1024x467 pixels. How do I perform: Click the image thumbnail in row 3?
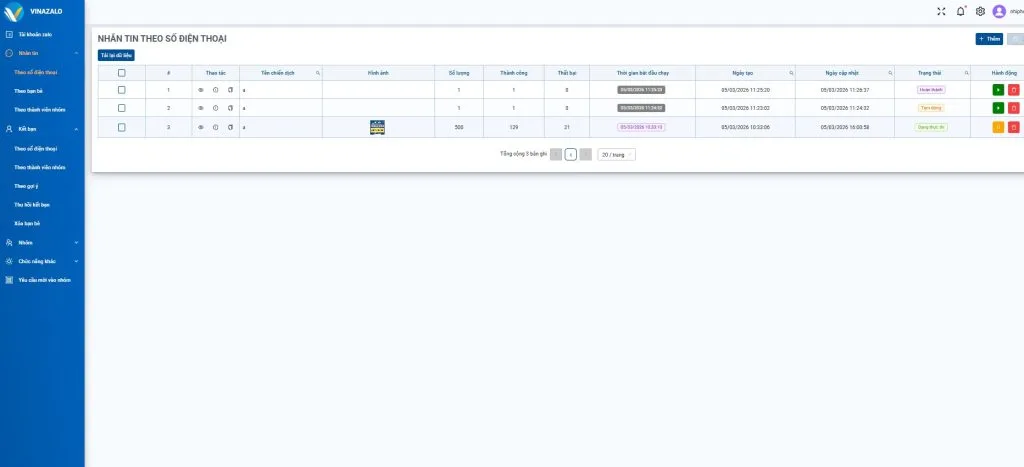(x=377, y=127)
